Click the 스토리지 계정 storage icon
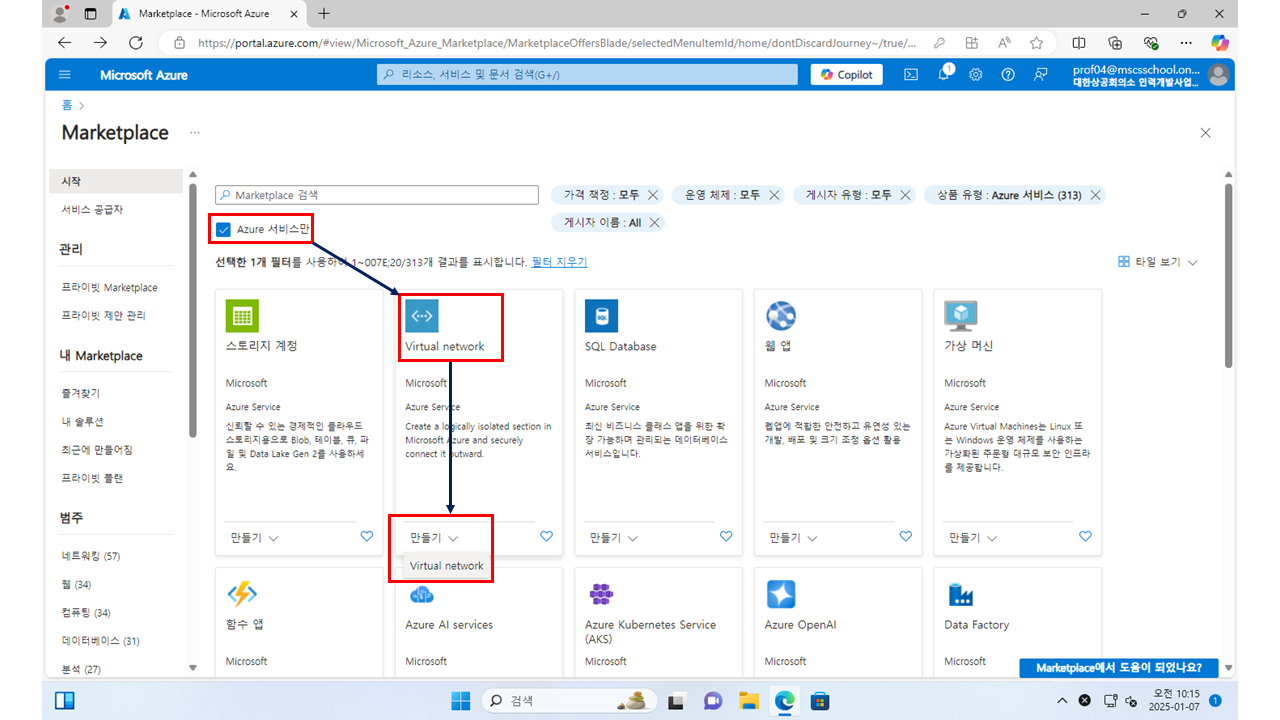 [x=241, y=316]
